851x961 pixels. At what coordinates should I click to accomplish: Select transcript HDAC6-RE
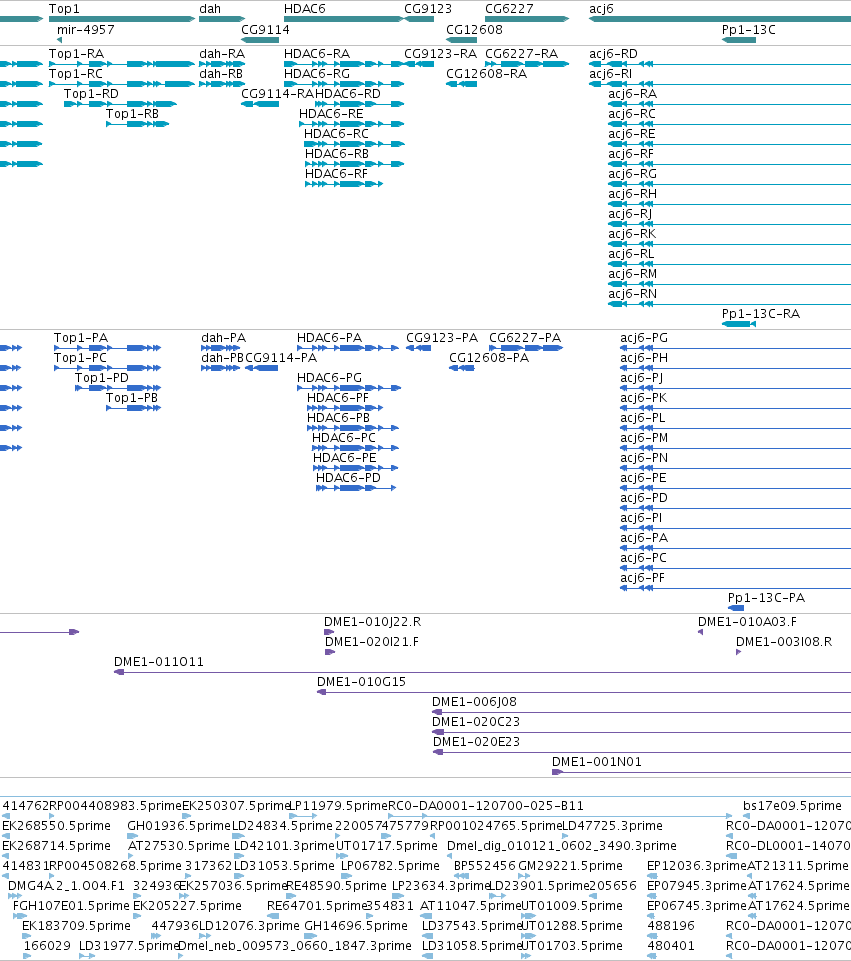pos(331,113)
